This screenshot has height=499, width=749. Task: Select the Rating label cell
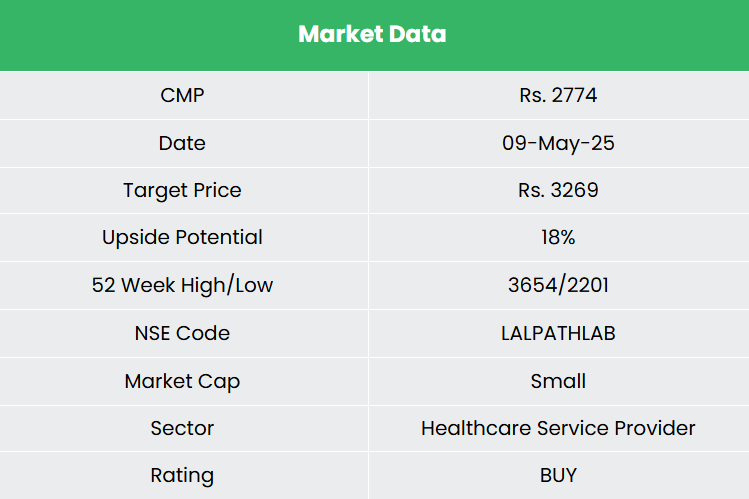[182, 475]
